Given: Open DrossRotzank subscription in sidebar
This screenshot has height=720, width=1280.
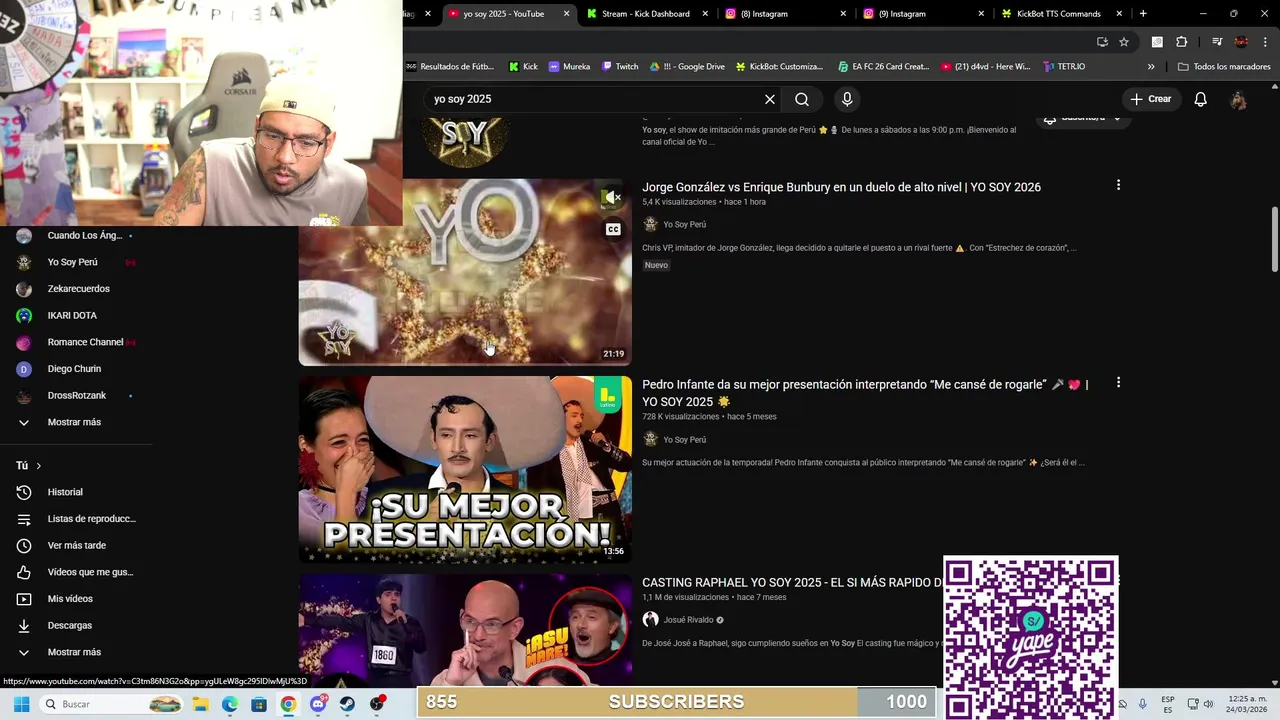Looking at the screenshot, I should (x=76, y=396).
